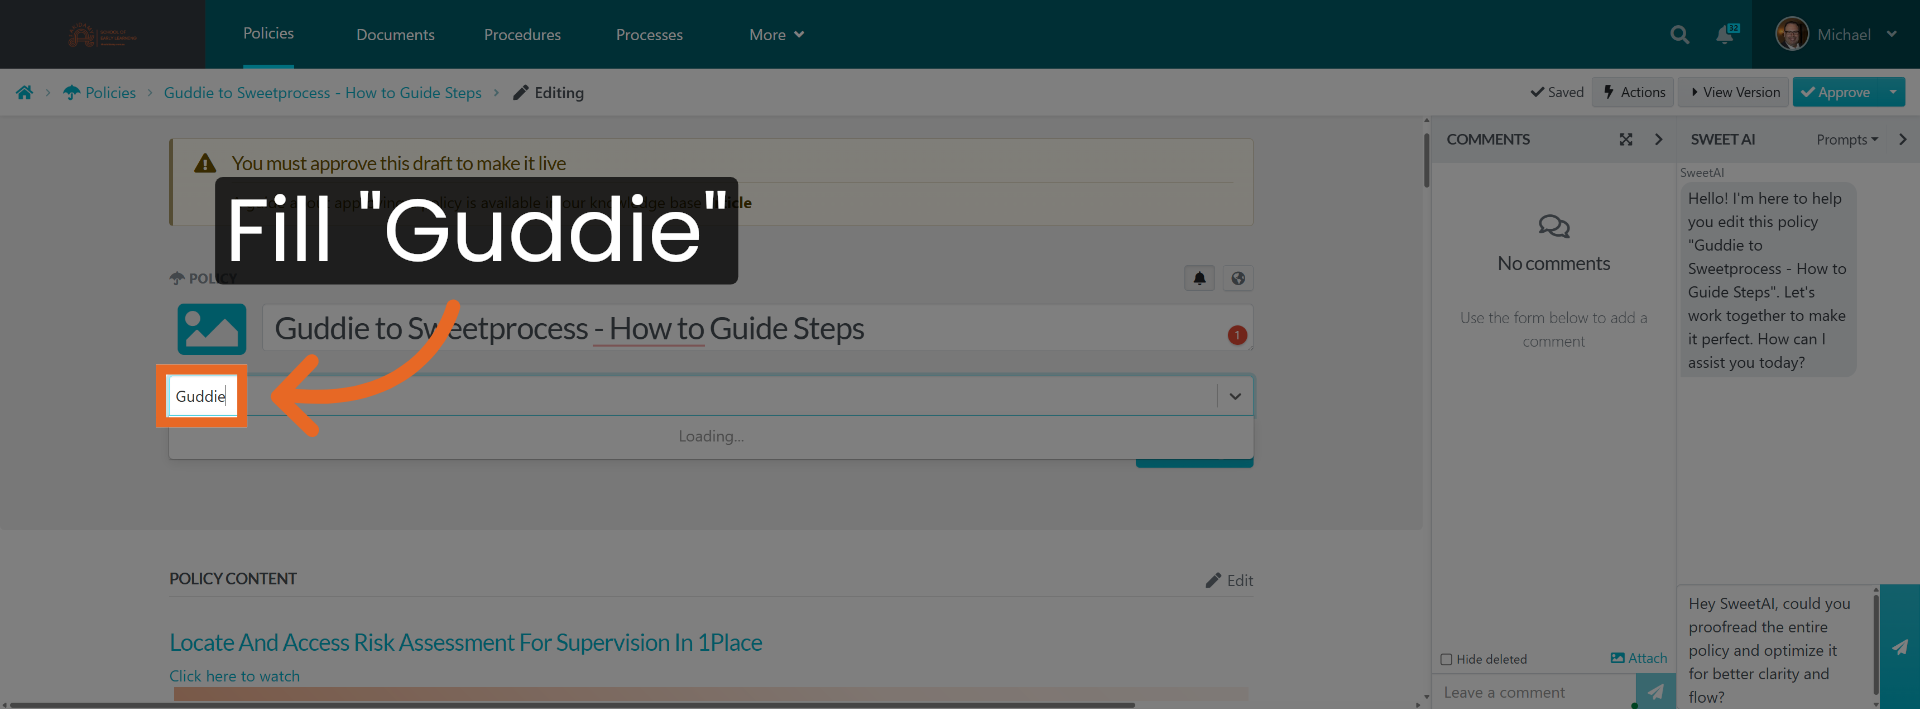Send the comment with paper plane
This screenshot has height=709, width=1920.
(1656, 692)
